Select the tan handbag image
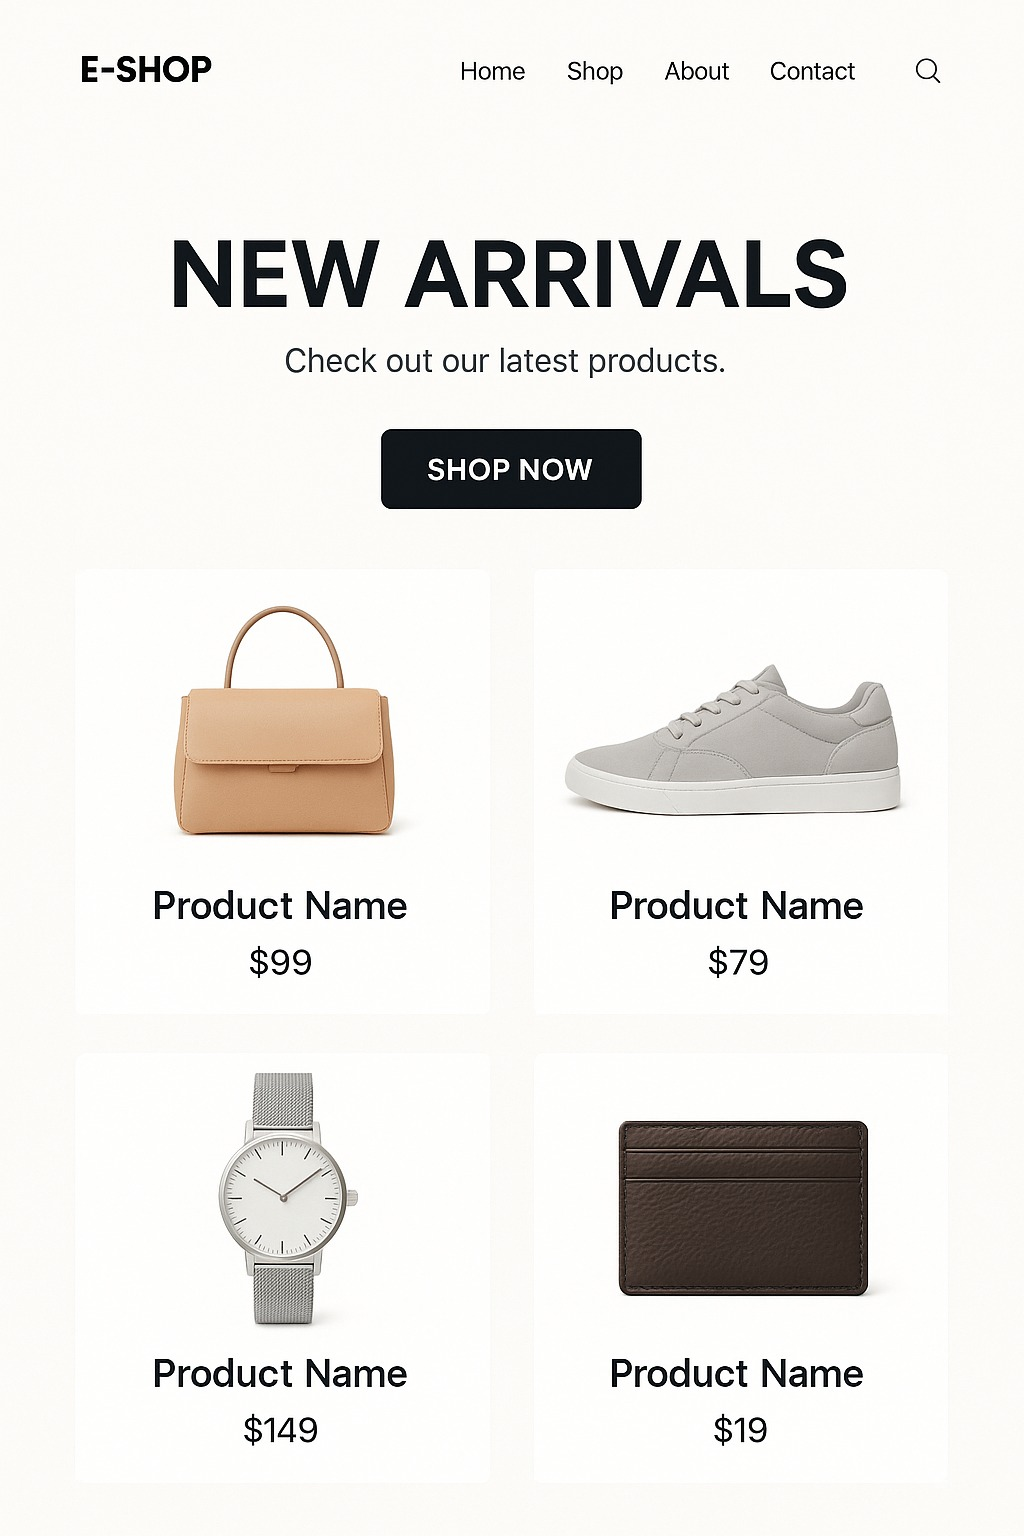 (x=284, y=720)
